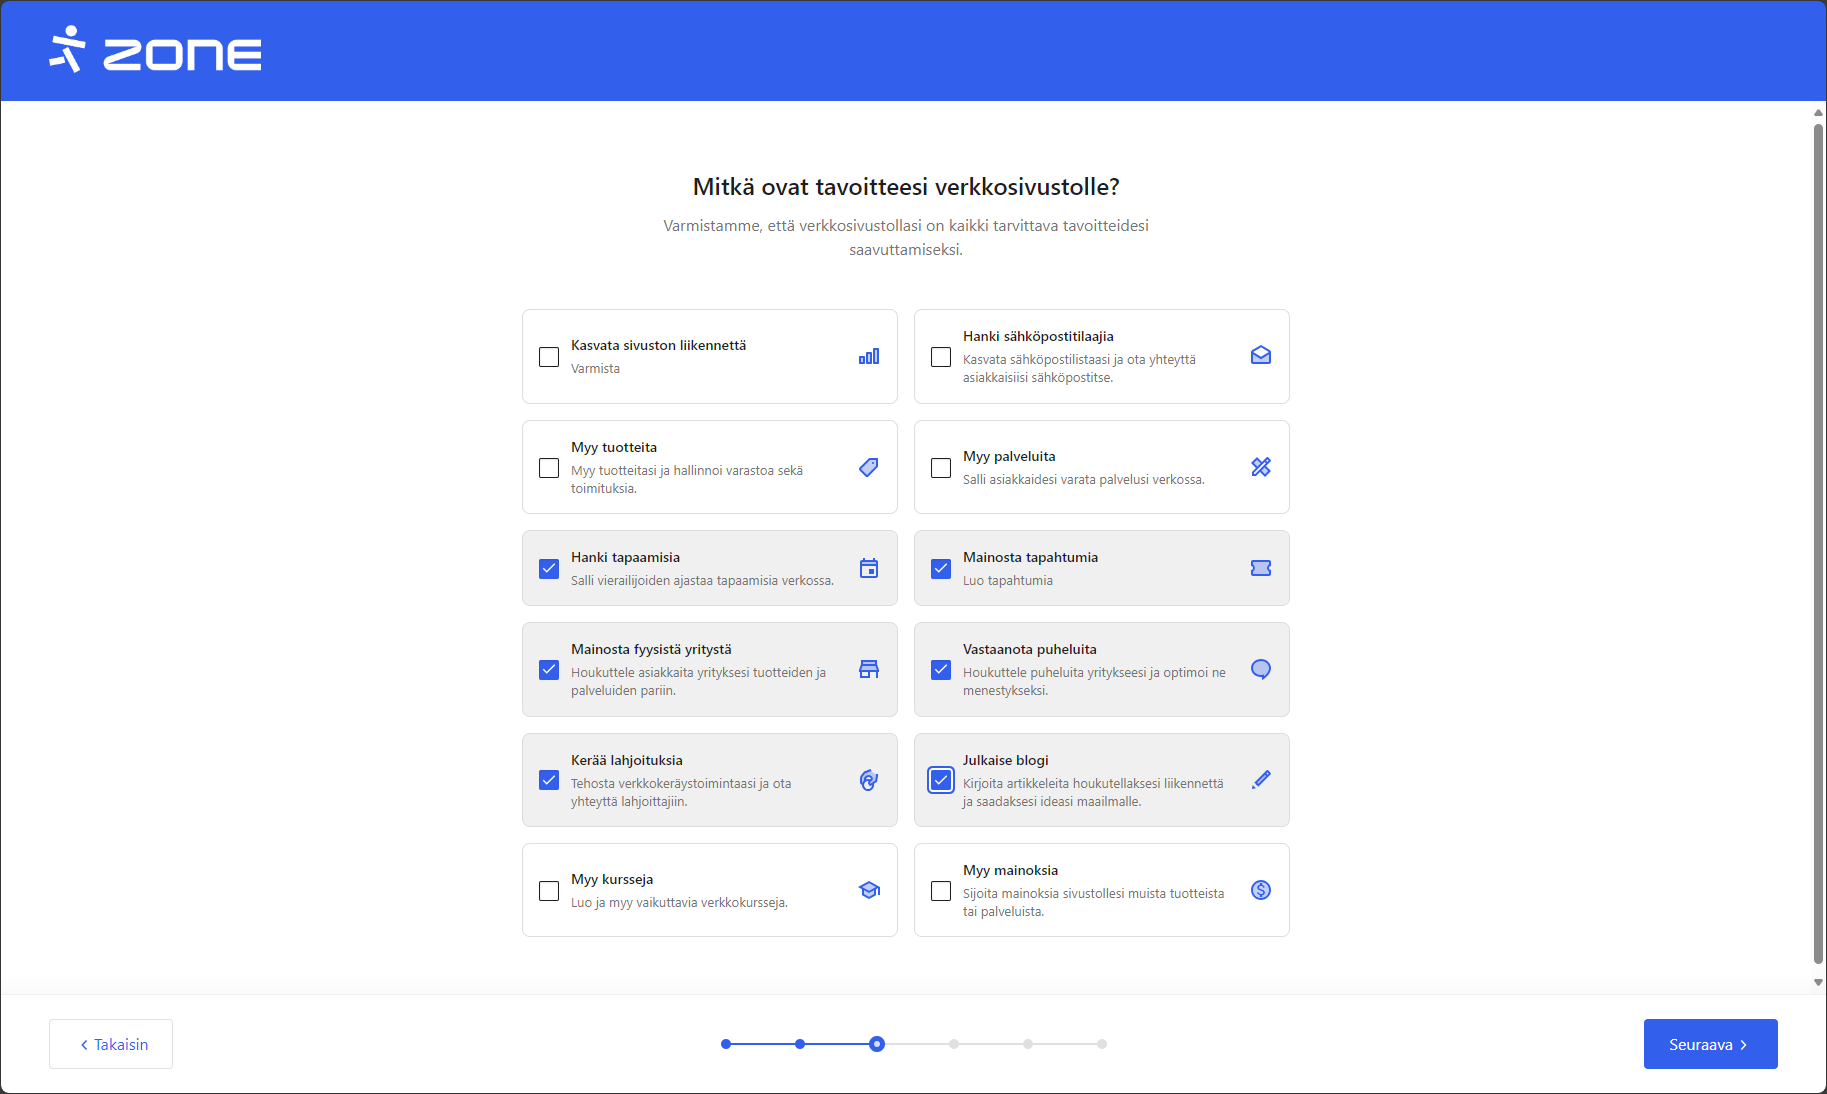Viewport: 1827px width, 1094px height.
Task: Click the storefront icon for Mainosta fyysistä yritystä
Action: 869,669
